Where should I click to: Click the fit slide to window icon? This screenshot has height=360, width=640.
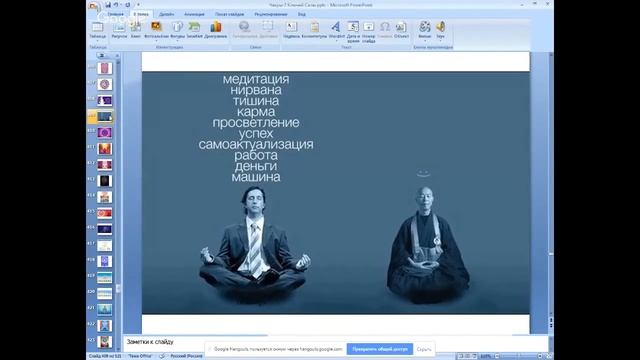click(549, 356)
